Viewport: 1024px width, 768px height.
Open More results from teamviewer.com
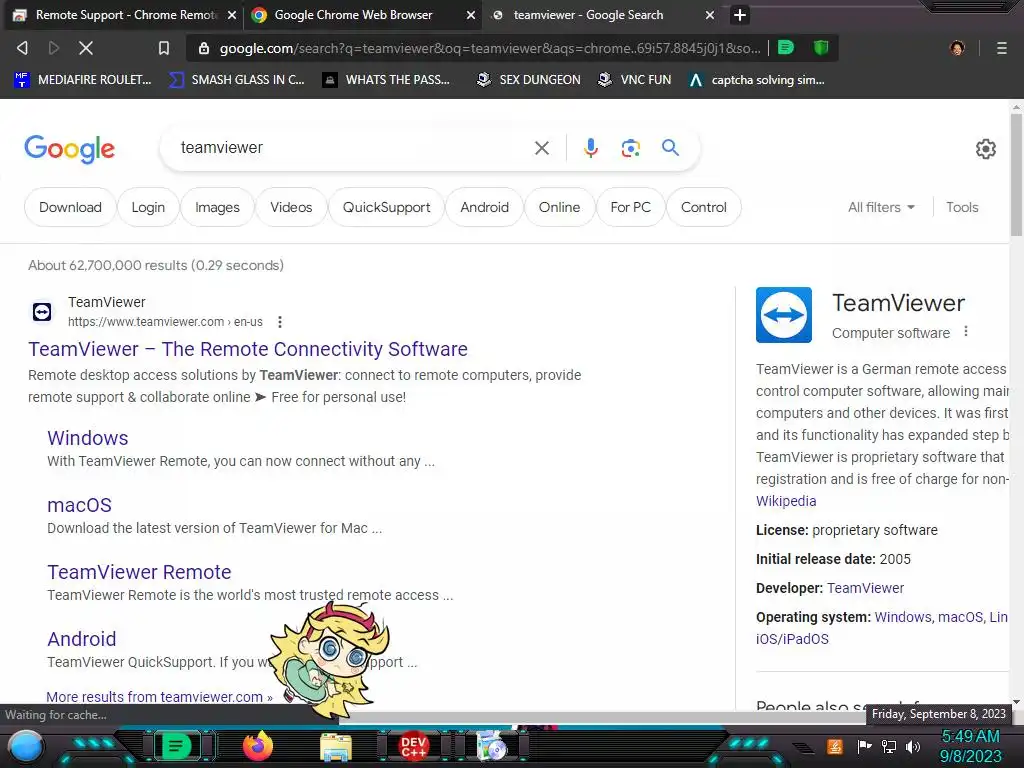[159, 697]
